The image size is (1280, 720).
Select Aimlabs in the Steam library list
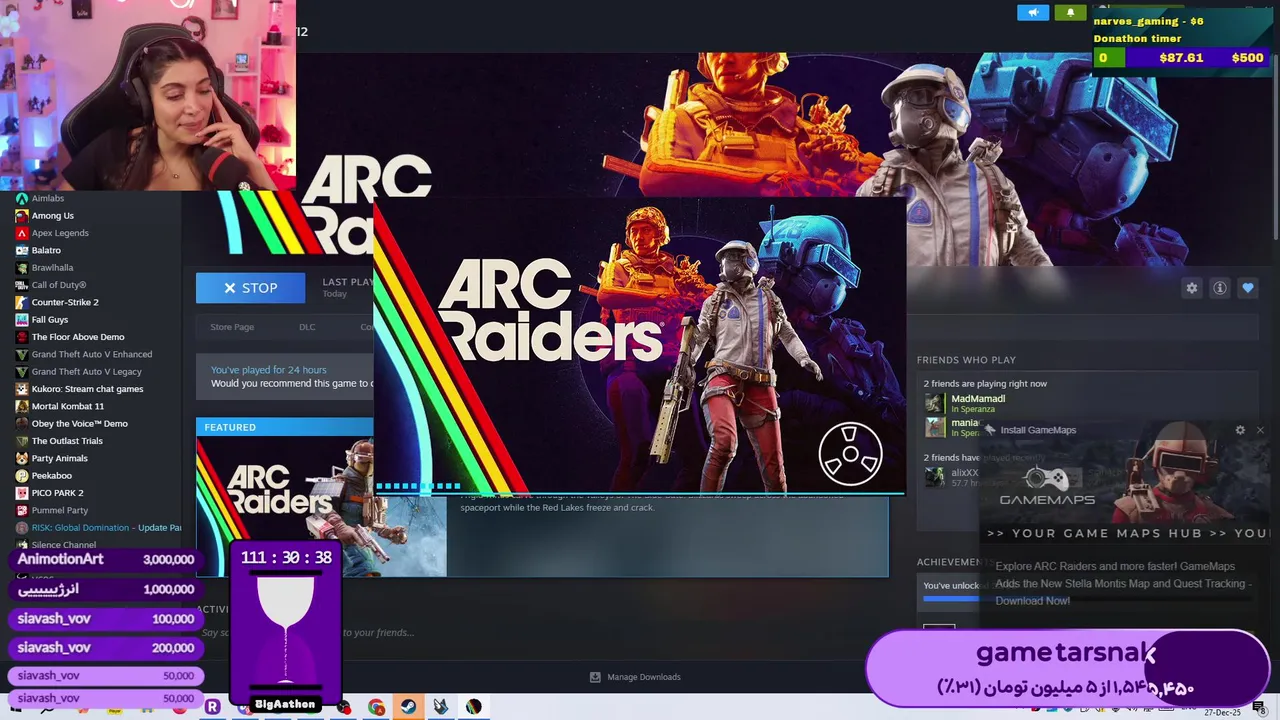[x=47, y=198]
